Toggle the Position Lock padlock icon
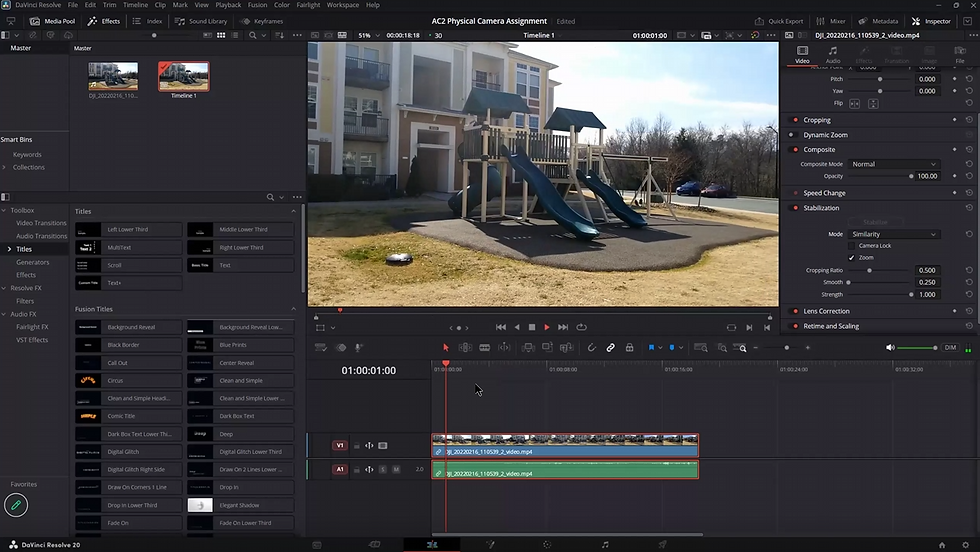The height and width of the screenshot is (552, 980). (x=629, y=348)
